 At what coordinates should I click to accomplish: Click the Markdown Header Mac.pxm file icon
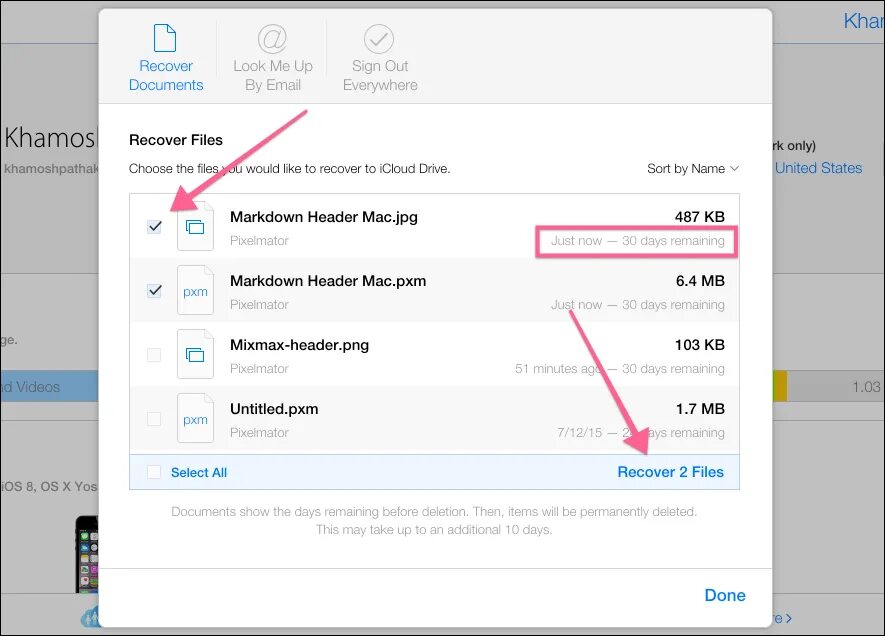pos(195,291)
